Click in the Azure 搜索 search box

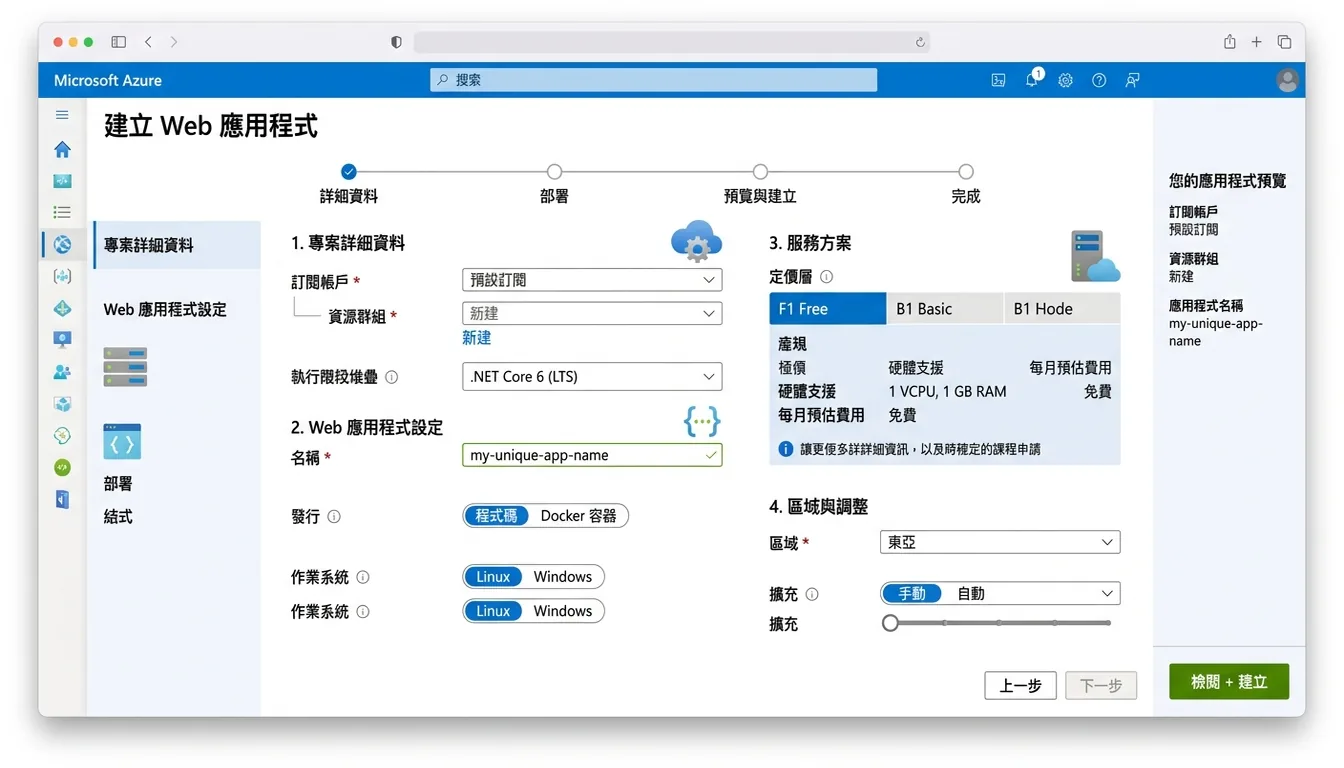(x=653, y=80)
